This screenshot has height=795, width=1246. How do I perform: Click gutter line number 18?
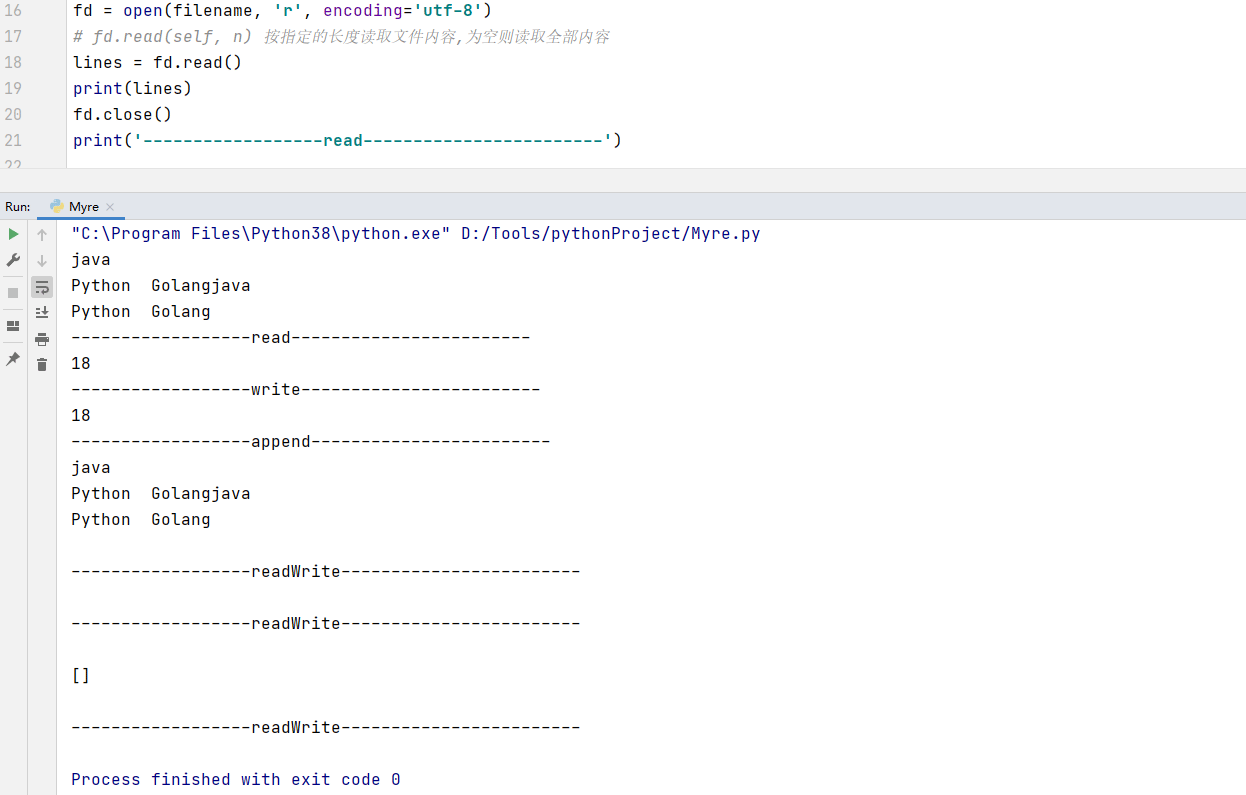coord(13,63)
